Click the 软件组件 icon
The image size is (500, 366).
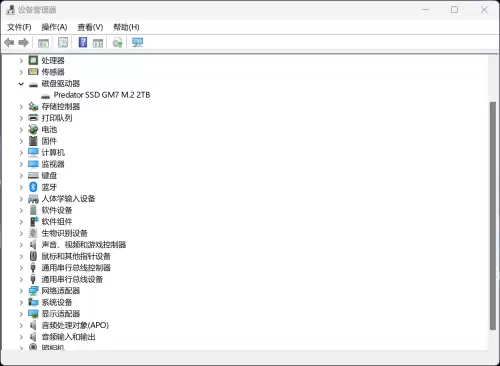(x=34, y=221)
